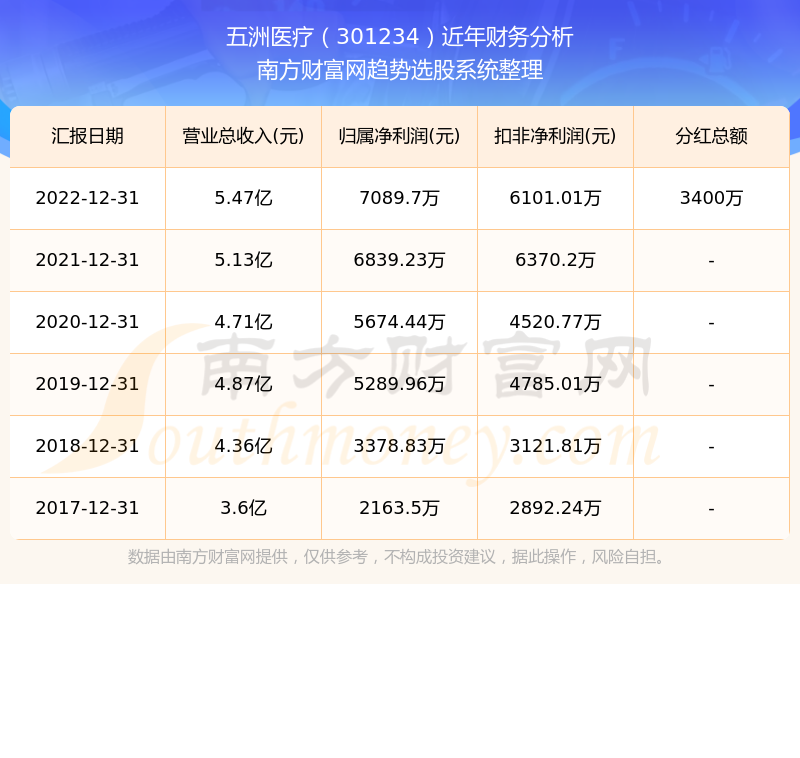Click the revenue value 4.71亿
Screen dimensions: 800x758
pos(243,322)
